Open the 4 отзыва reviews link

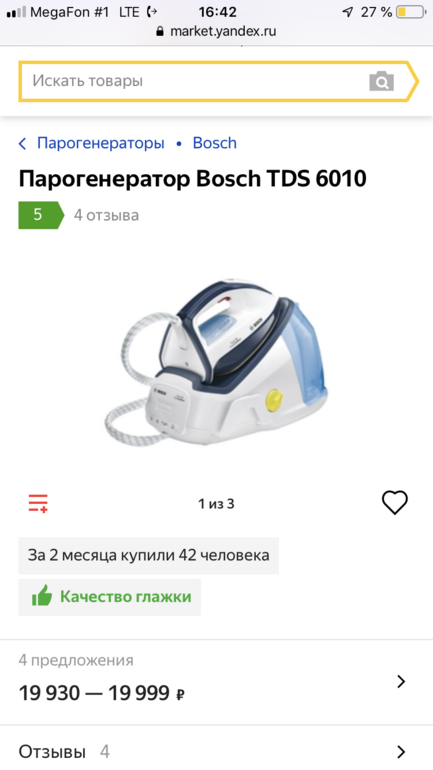107,215
